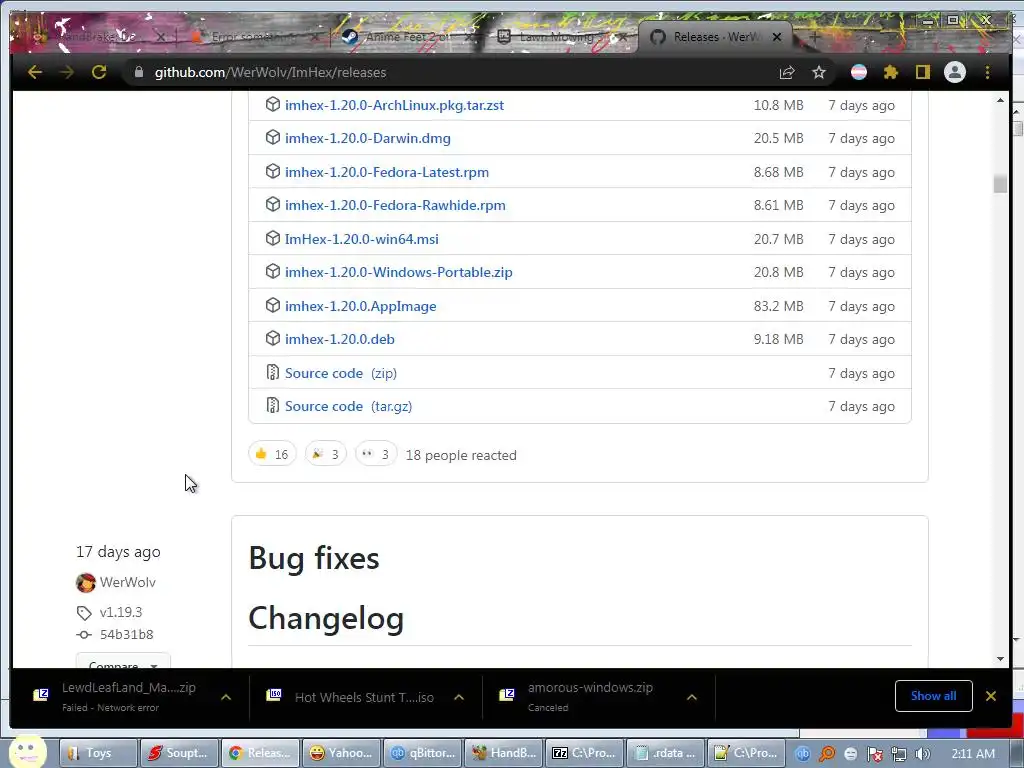Close the Releases · WerWolv tab
The height and width of the screenshot is (768, 1024).
(x=776, y=37)
